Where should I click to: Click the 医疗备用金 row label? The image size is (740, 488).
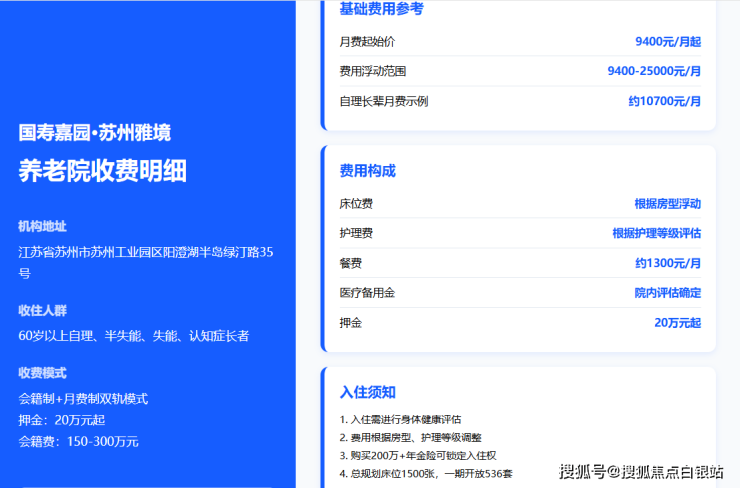click(367, 293)
